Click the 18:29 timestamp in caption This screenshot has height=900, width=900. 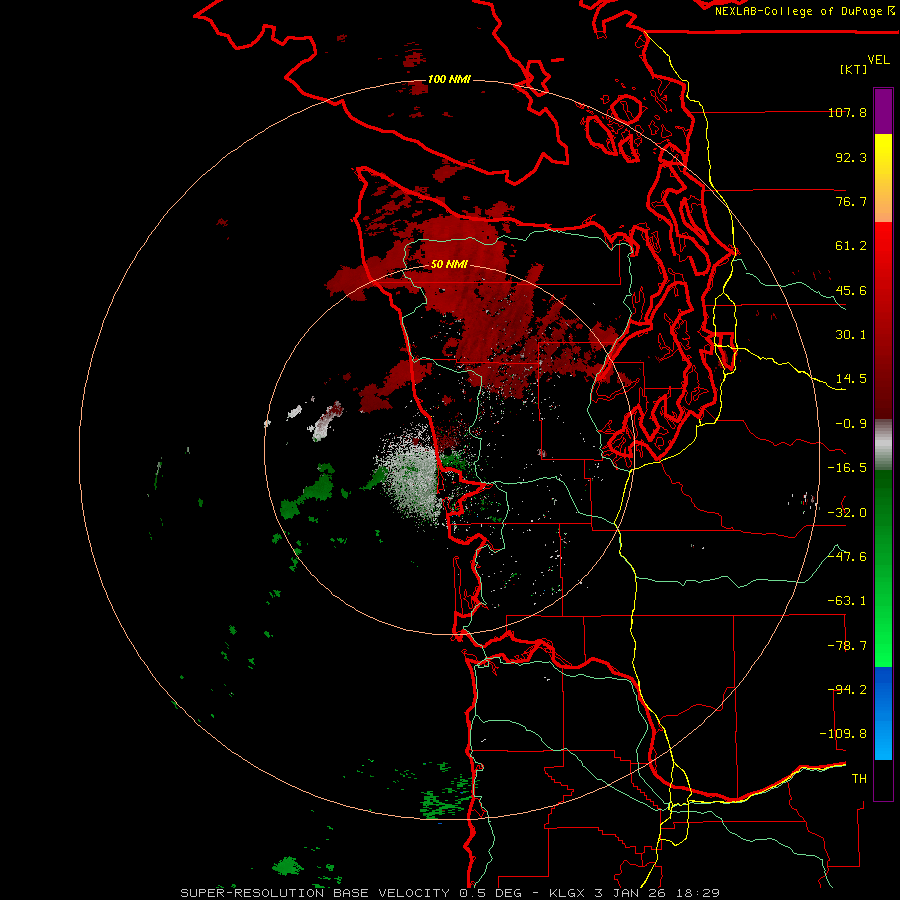click(697, 893)
